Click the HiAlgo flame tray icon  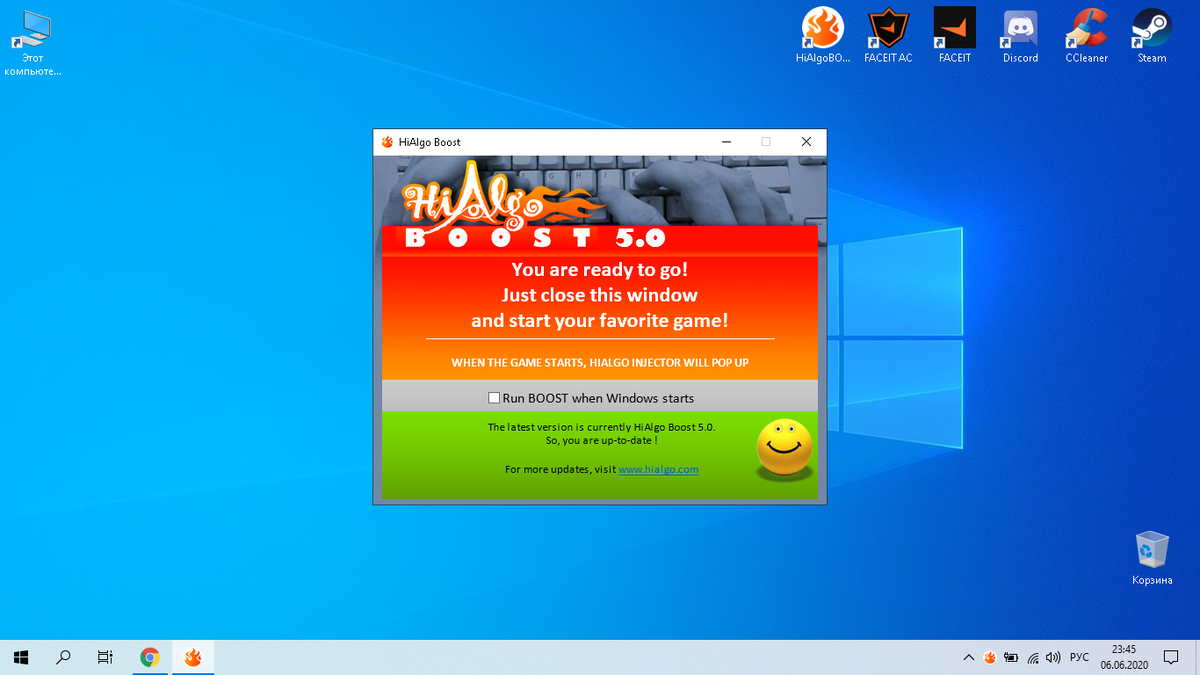tap(989, 658)
